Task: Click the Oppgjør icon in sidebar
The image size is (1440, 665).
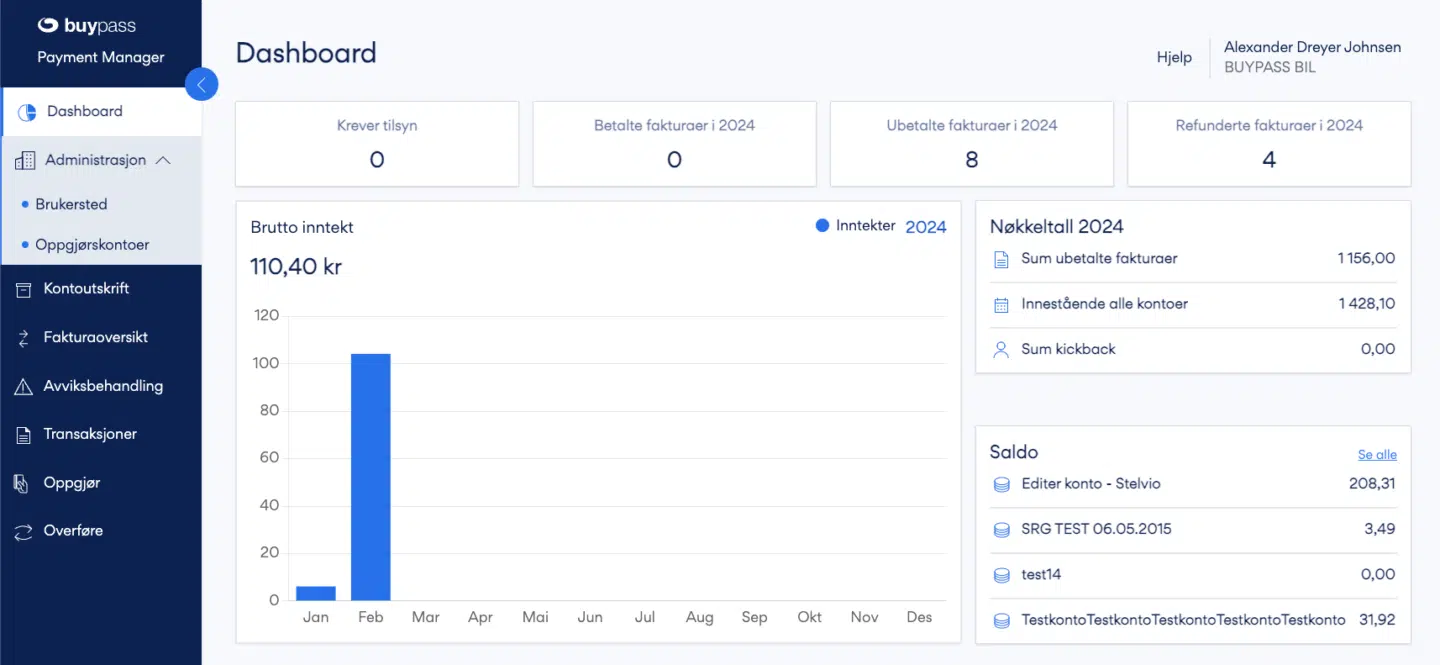Action: pyautogui.click(x=22, y=483)
